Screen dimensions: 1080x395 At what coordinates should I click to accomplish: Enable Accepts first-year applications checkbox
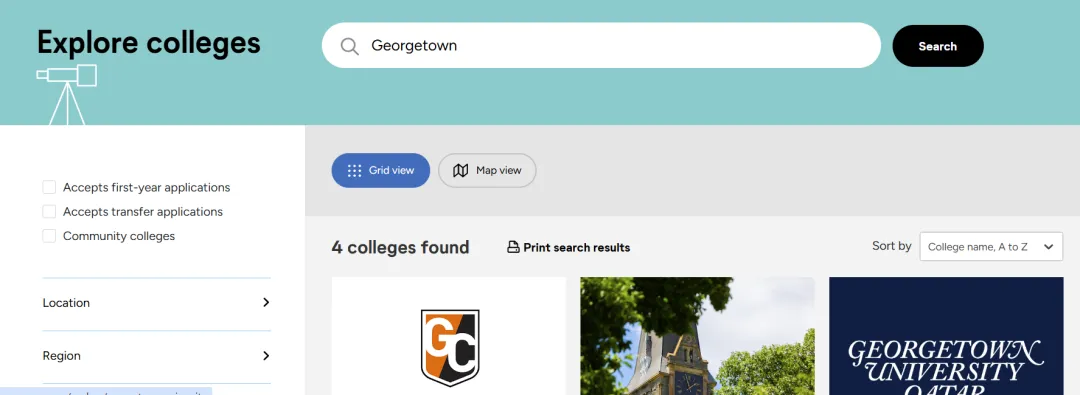tap(49, 188)
